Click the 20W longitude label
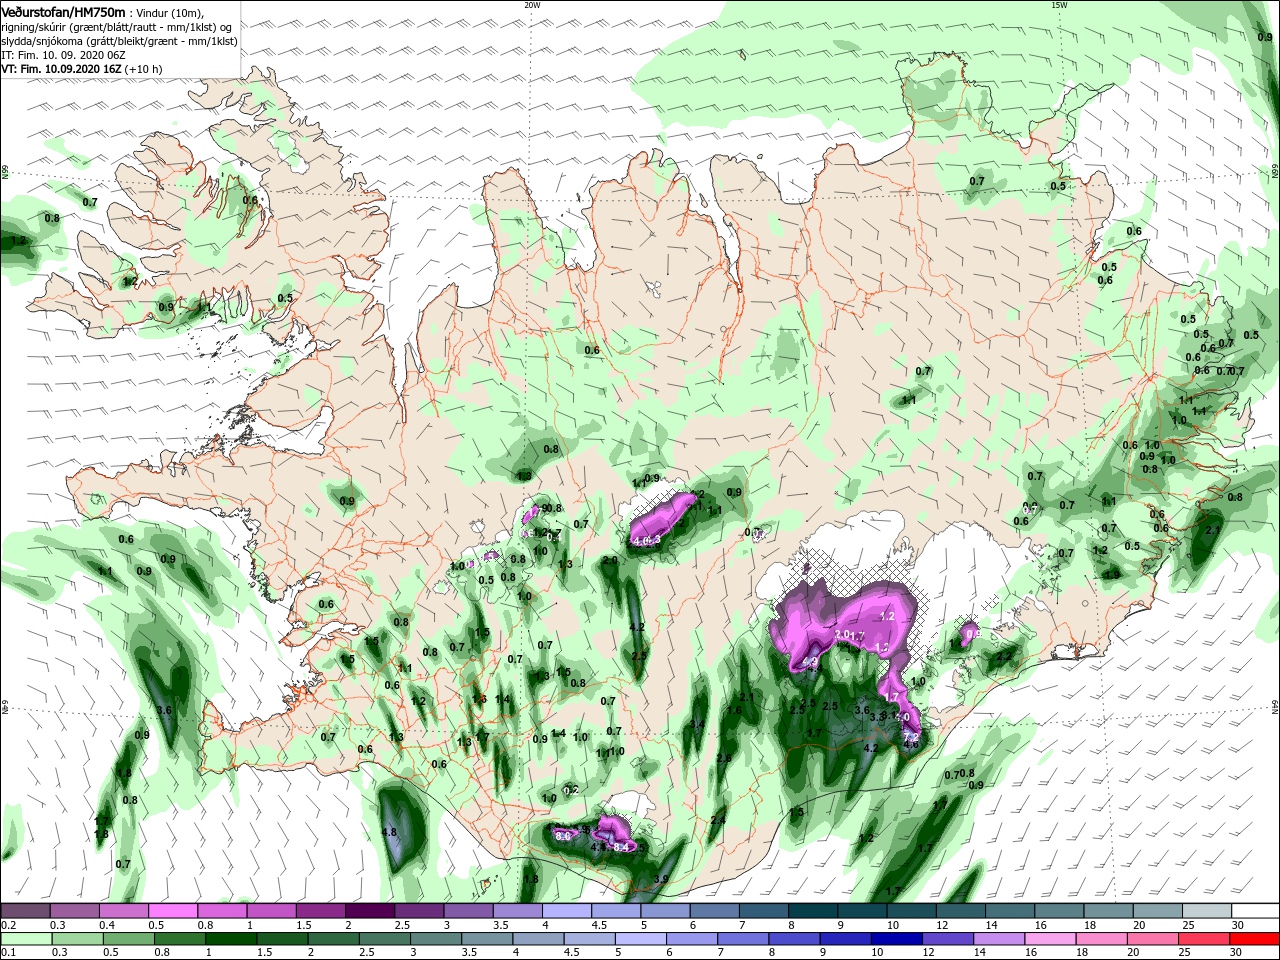 (x=532, y=5)
